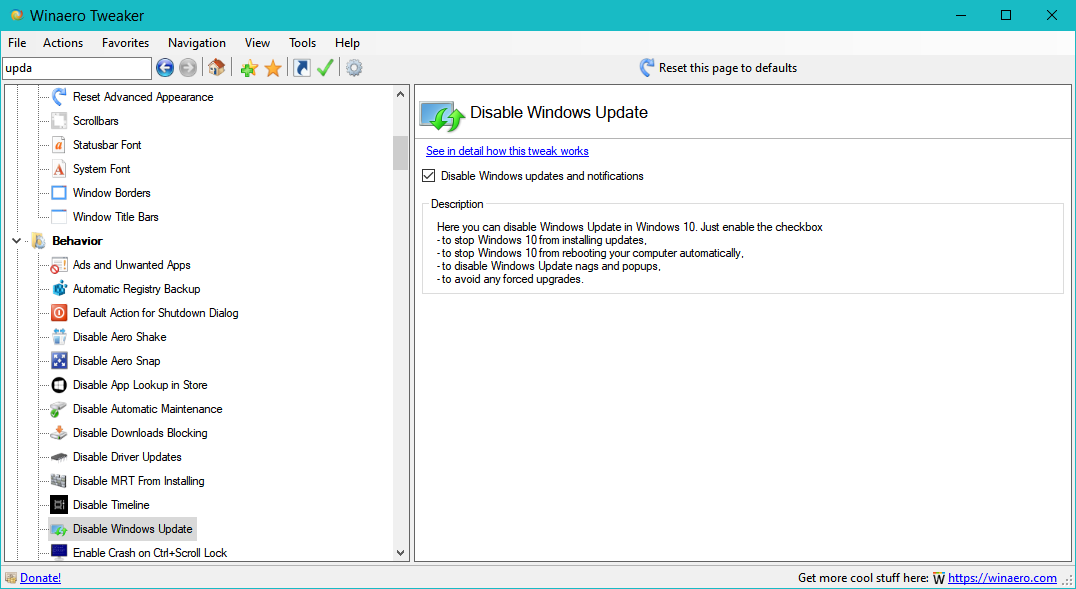The width and height of the screenshot is (1076, 589).
Task: Click the blue Back navigation arrow
Action: [165, 67]
